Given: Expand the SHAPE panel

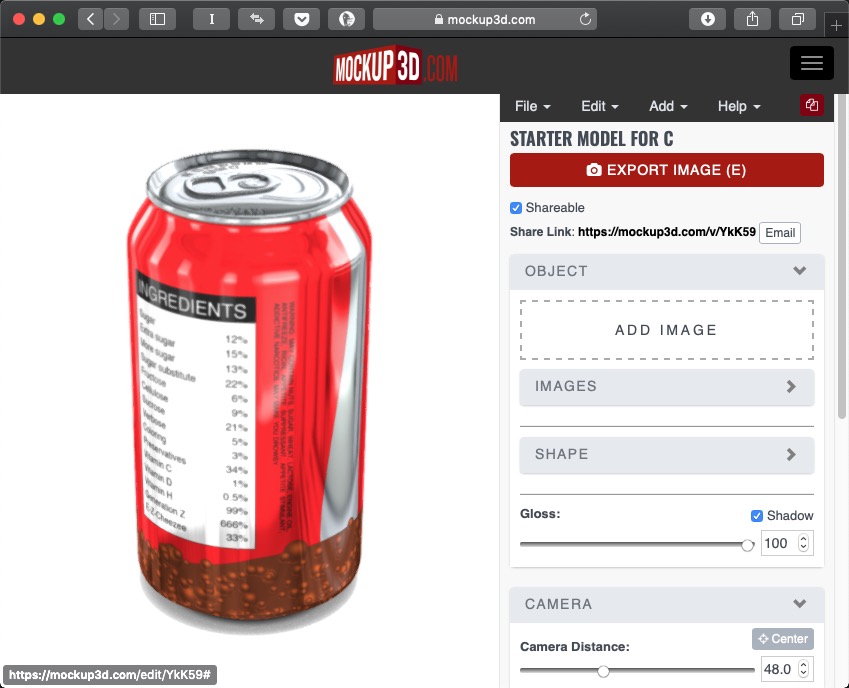Looking at the screenshot, I should tap(667, 455).
